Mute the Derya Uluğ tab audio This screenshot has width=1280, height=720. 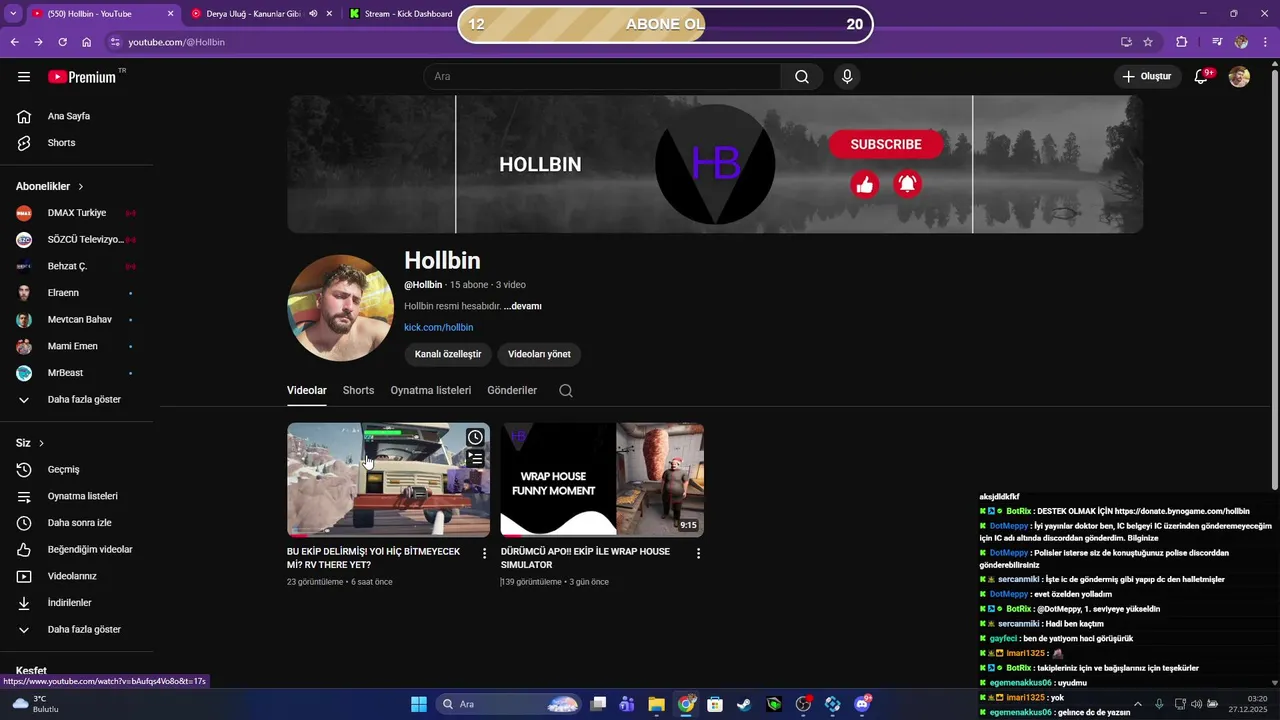click(x=313, y=14)
